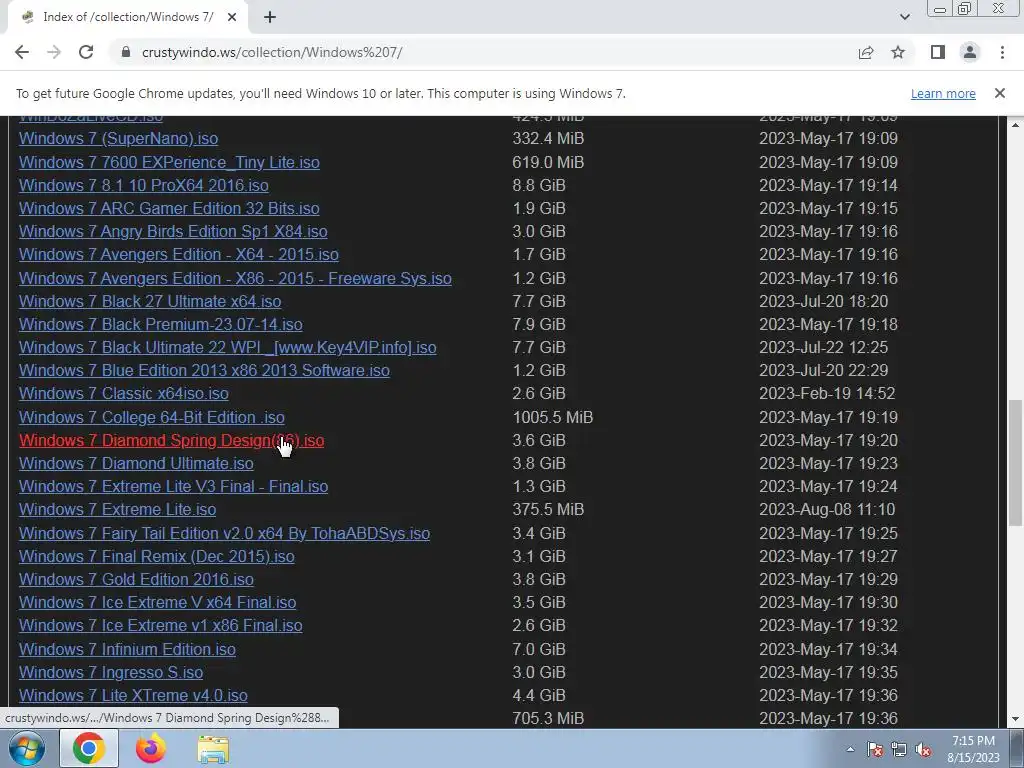Click Windows 7 Ice Extreme v1 x86 Final.iso
1024x768 pixels.
(161, 625)
